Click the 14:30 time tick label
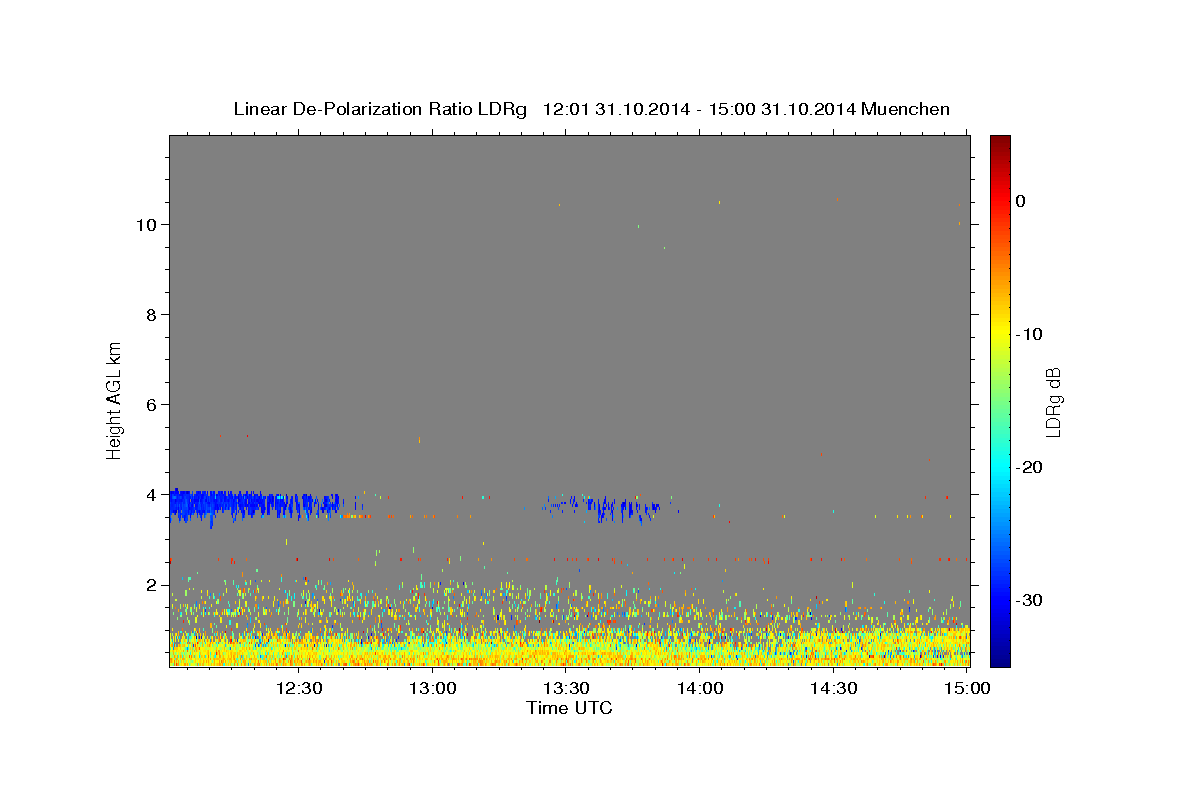Image resolution: width=1200 pixels, height=800 pixels. click(834, 688)
